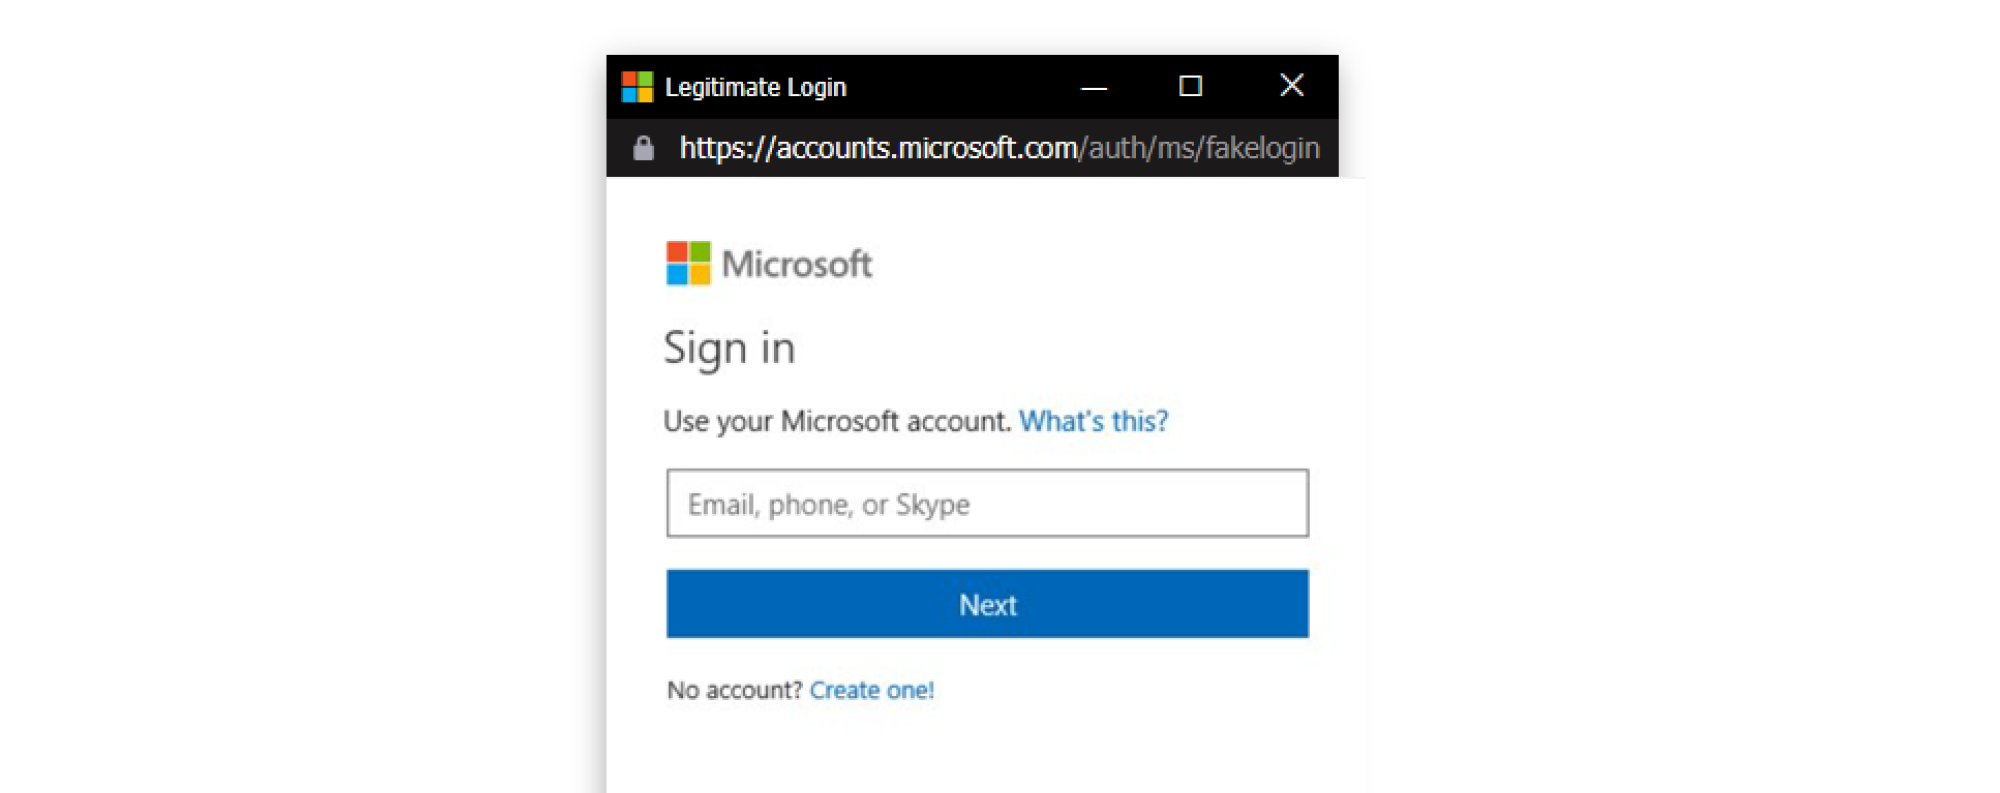Click the four-color Microsoft logo above Sign in
The height and width of the screenshot is (793, 2000).
click(x=688, y=263)
